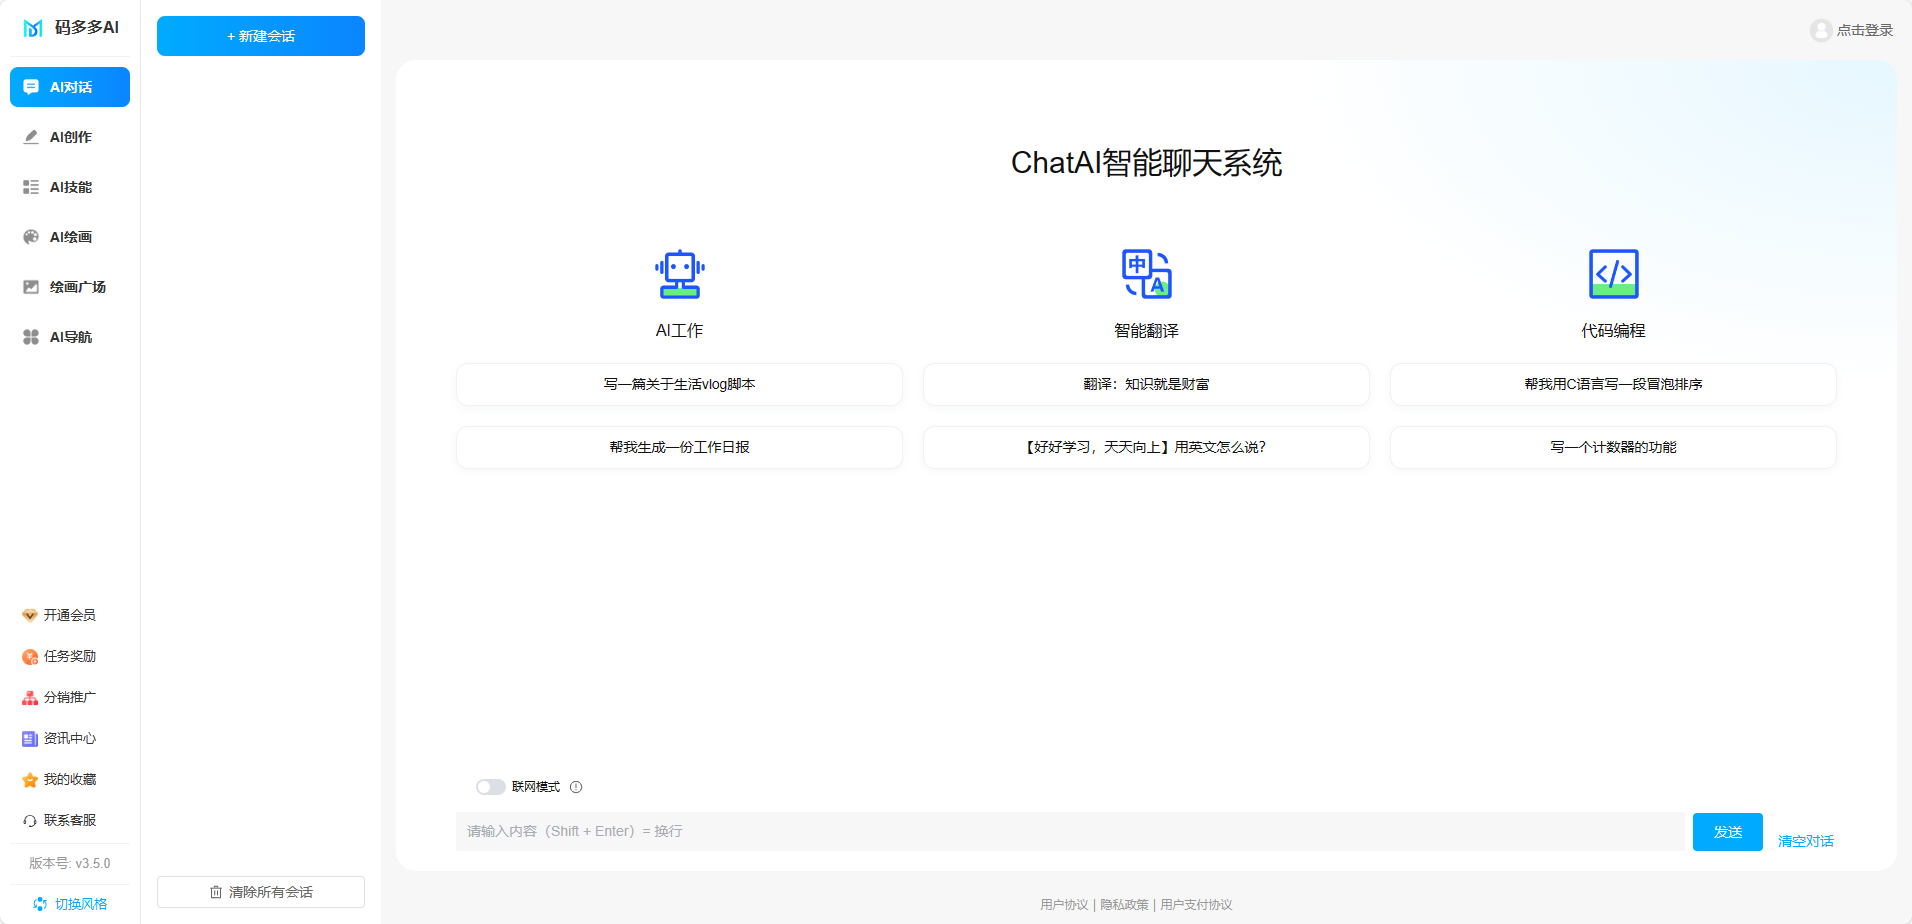Switch to the AI创作 menu item
Image resolution: width=1912 pixels, height=924 pixels.
[x=70, y=137]
